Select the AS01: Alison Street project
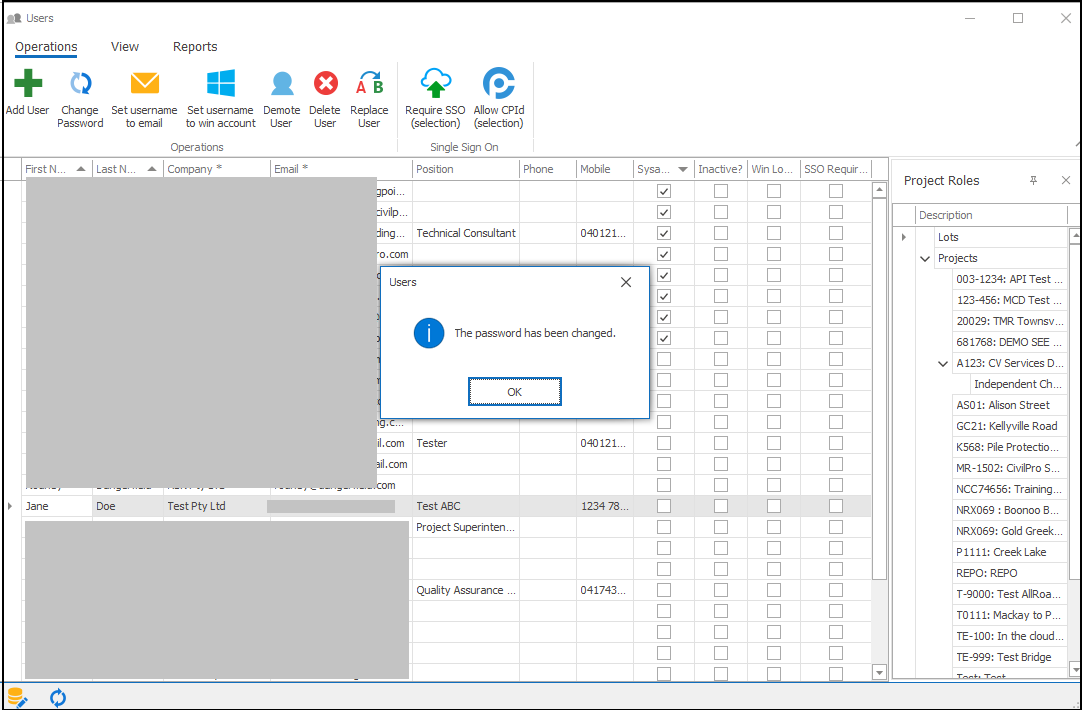This screenshot has height=710, width=1082. (1003, 405)
